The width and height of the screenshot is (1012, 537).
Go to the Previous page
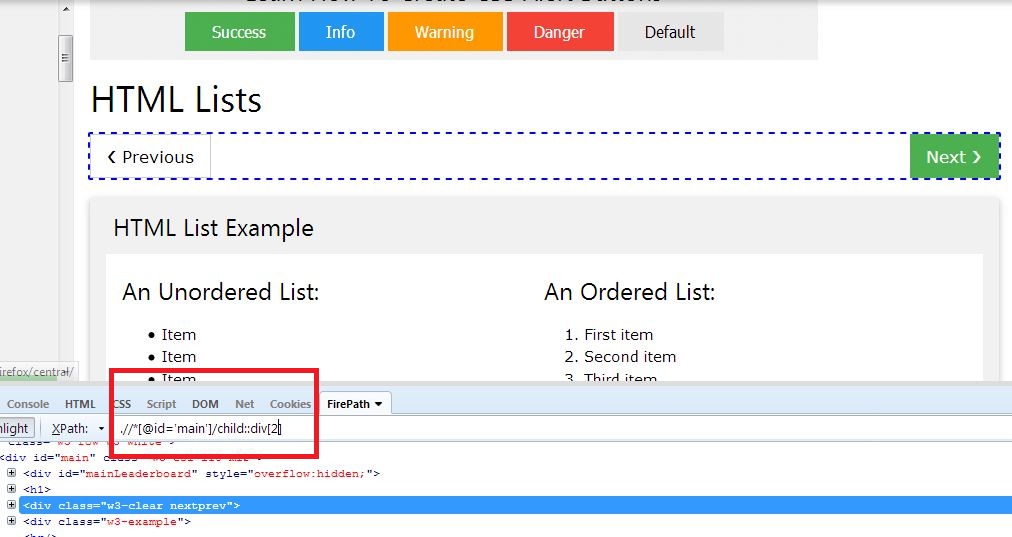(150, 156)
